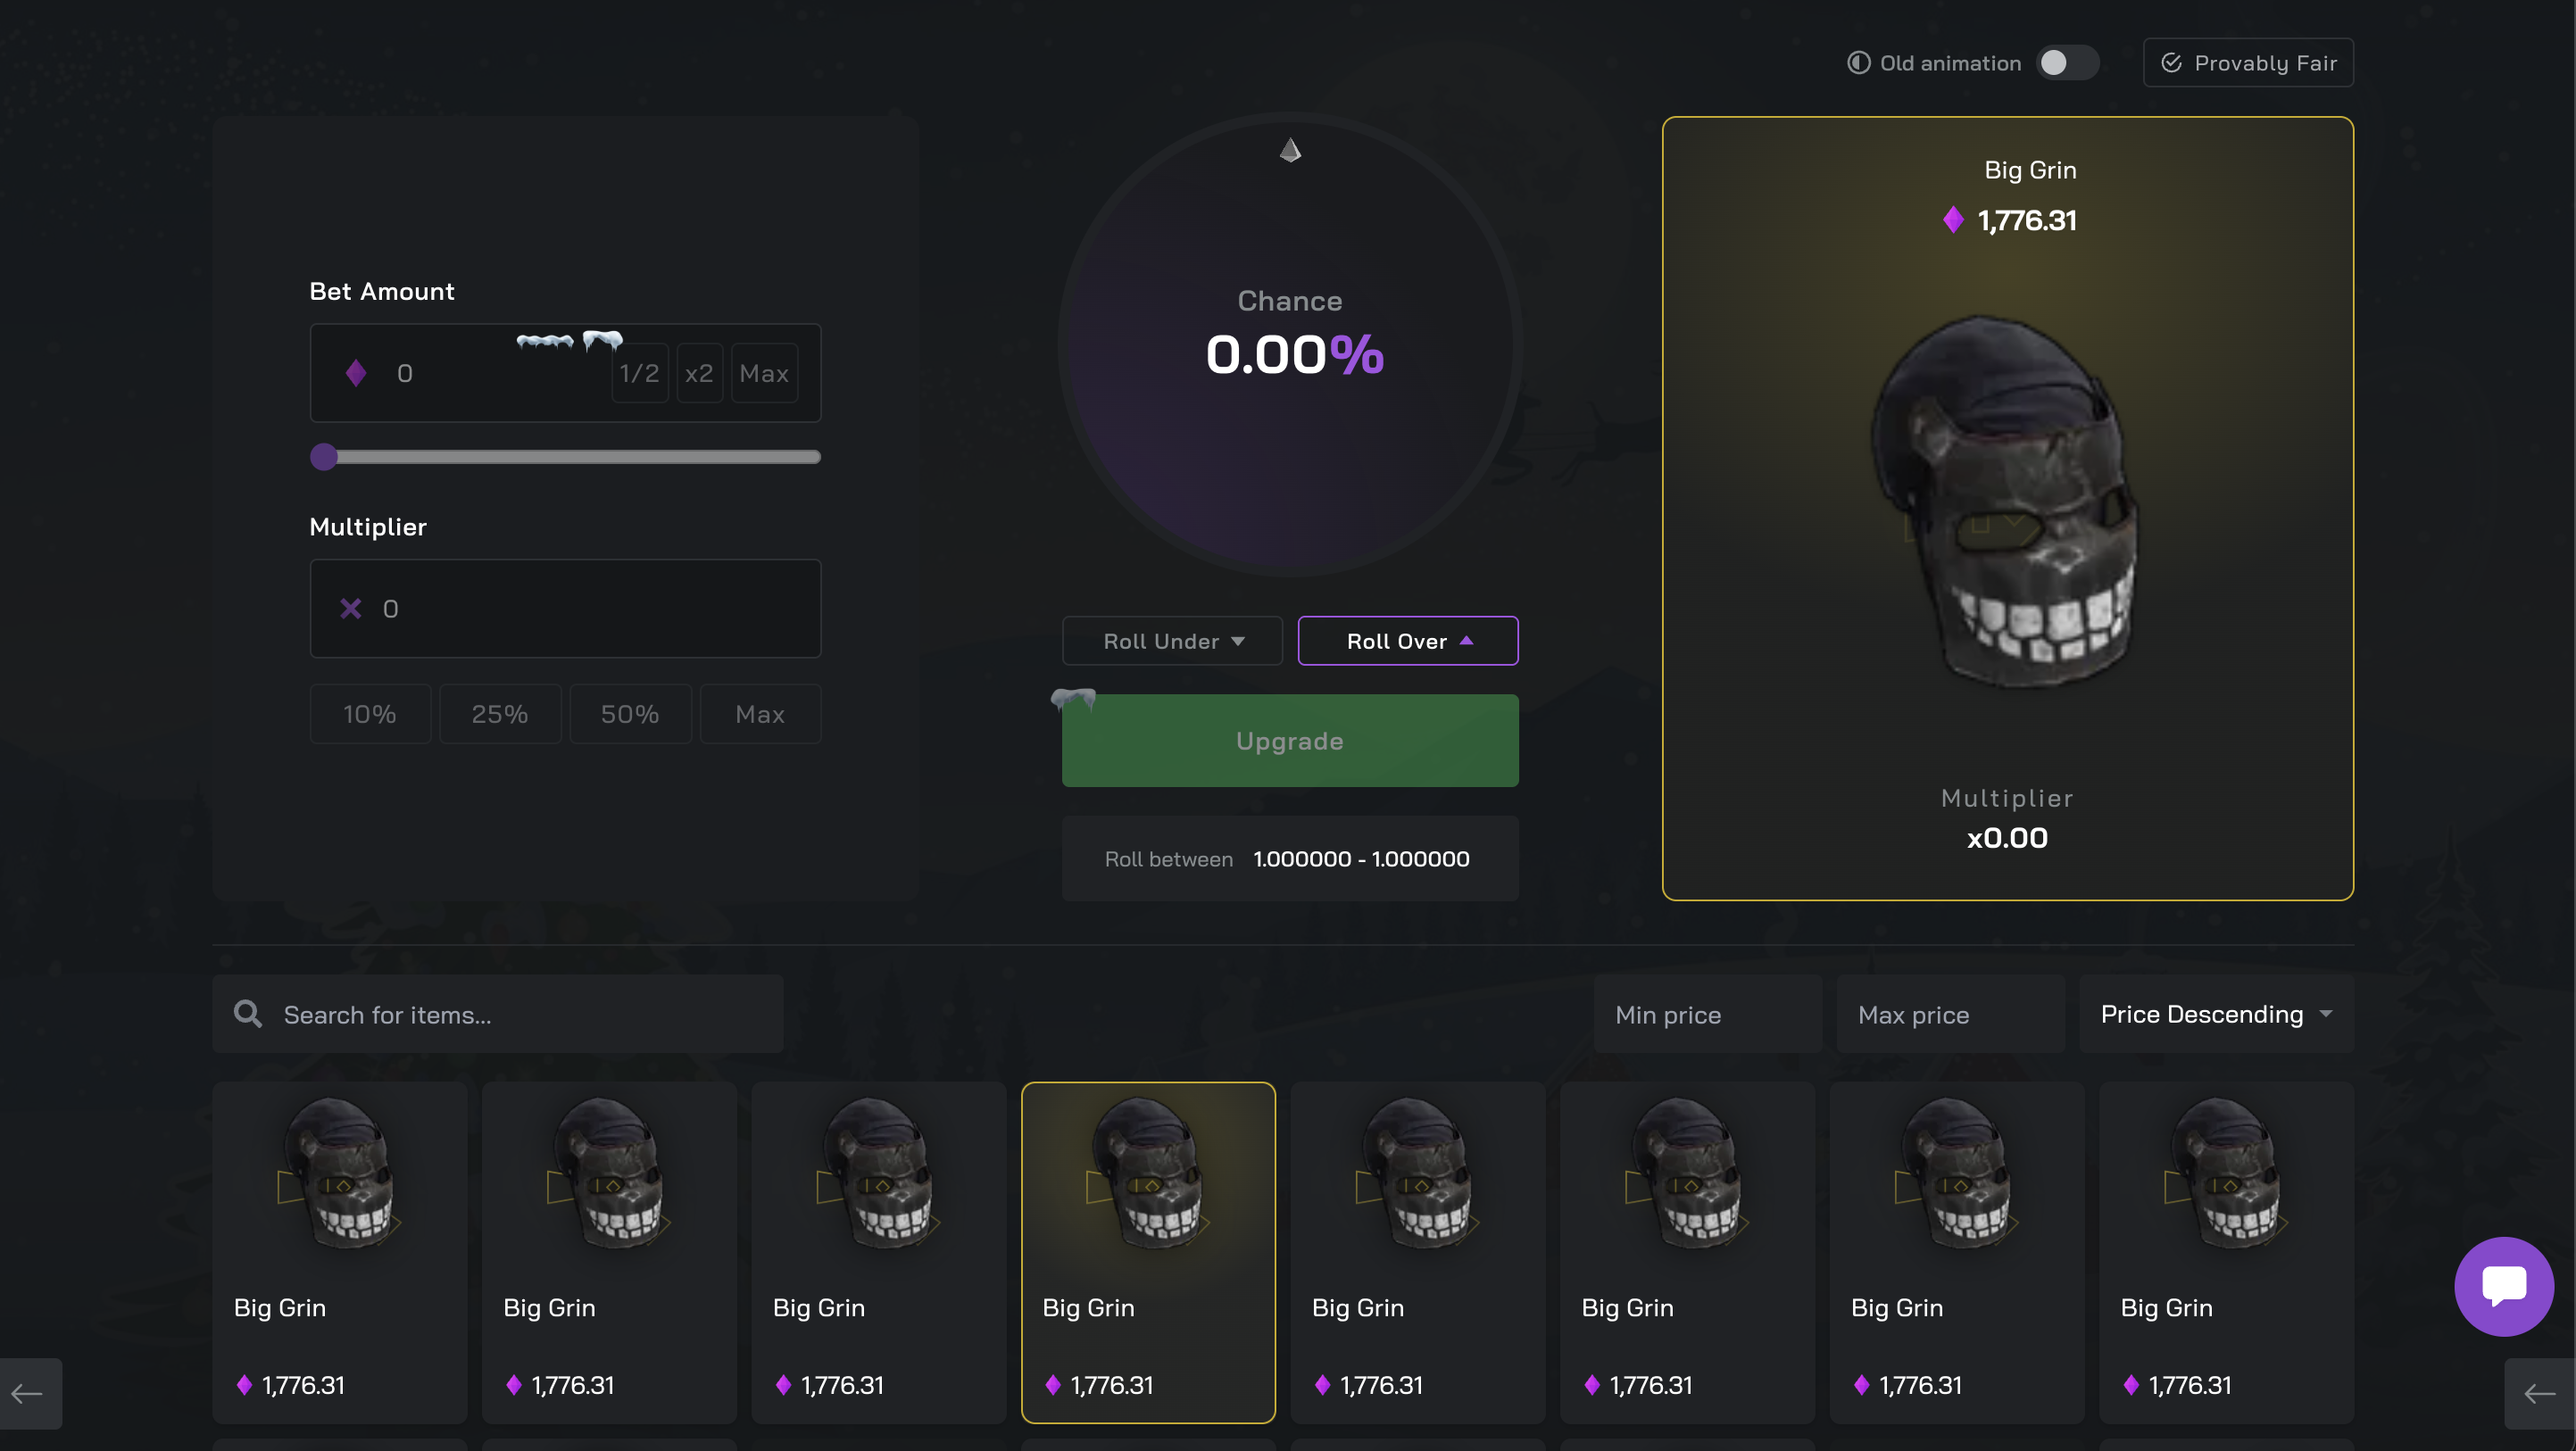The image size is (2576, 1451).
Task: Choose the 25% multiplier preset
Action: click(x=500, y=714)
